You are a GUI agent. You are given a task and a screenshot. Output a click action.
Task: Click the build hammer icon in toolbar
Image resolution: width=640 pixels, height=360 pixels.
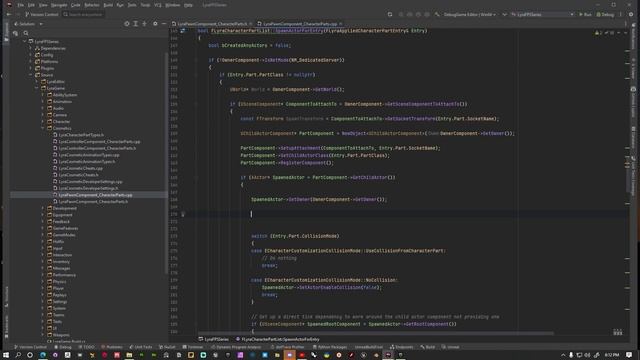click(x=437, y=14)
